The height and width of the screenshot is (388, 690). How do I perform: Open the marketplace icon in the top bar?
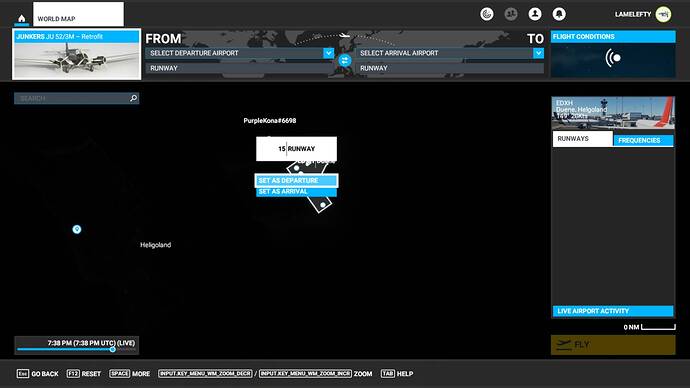[487, 14]
